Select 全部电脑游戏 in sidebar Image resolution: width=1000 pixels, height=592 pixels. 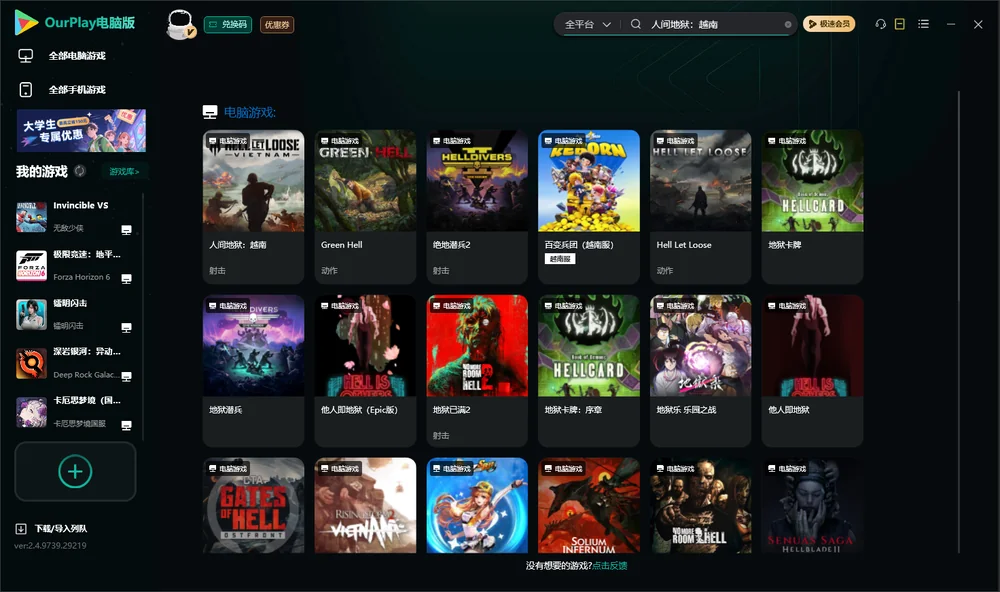(x=77, y=56)
